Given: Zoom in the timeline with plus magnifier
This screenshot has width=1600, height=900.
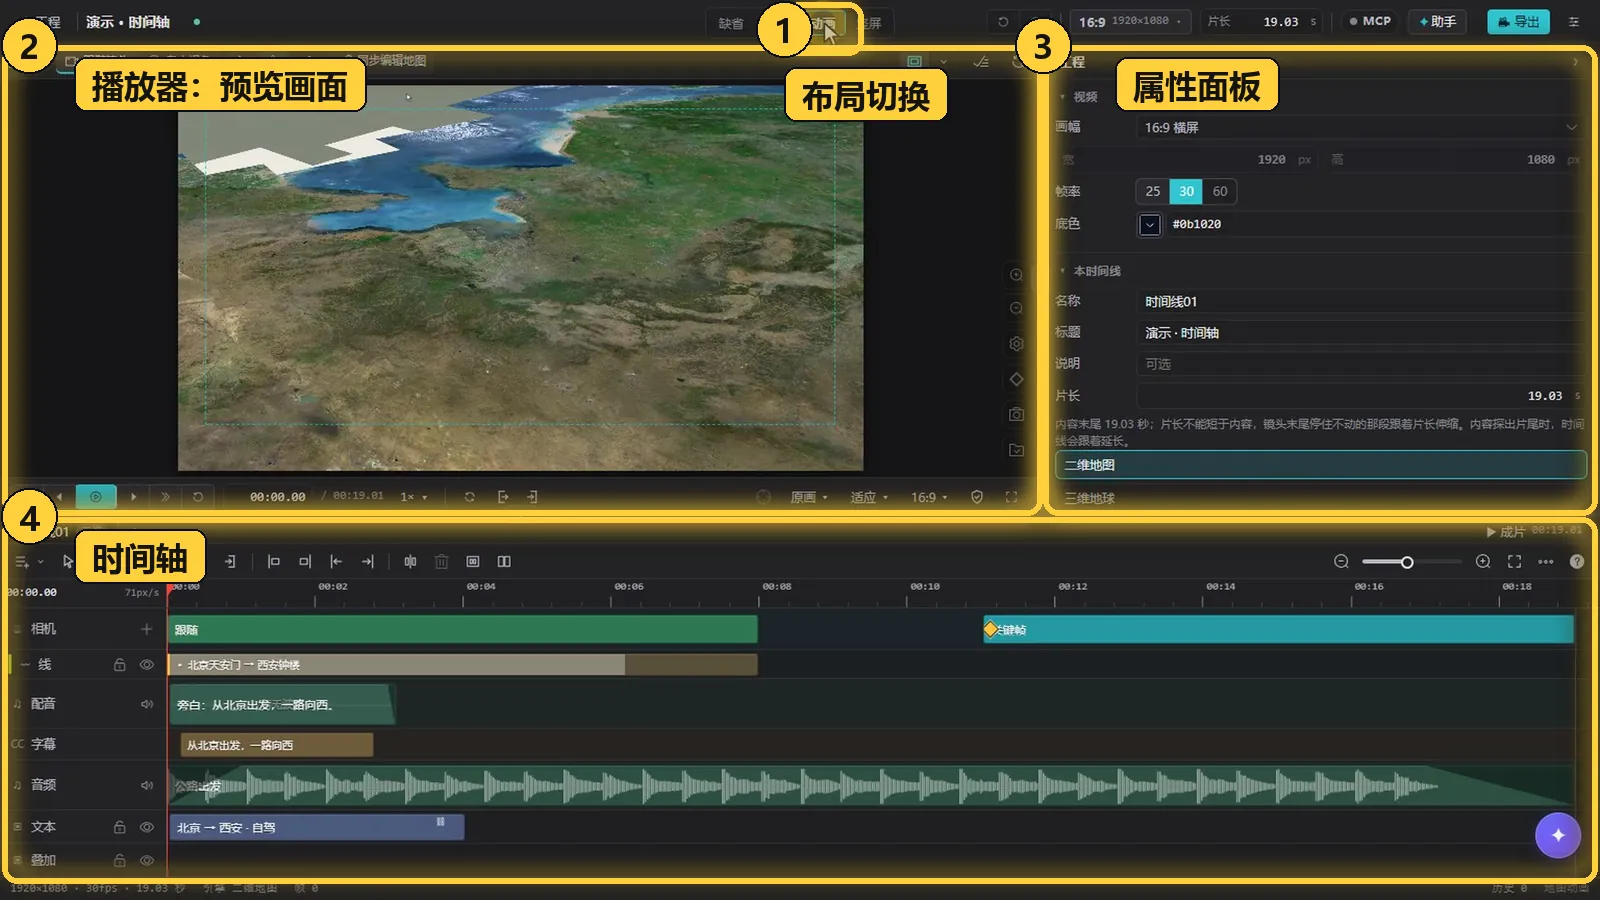Looking at the screenshot, I should pos(1483,562).
